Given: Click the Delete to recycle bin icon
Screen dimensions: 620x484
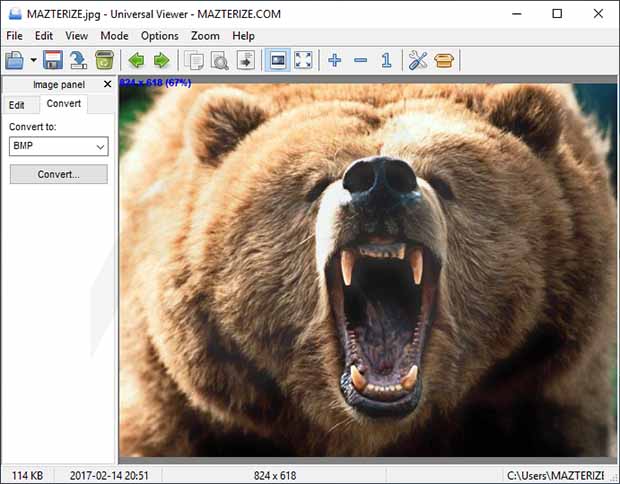Looking at the screenshot, I should (x=104, y=60).
